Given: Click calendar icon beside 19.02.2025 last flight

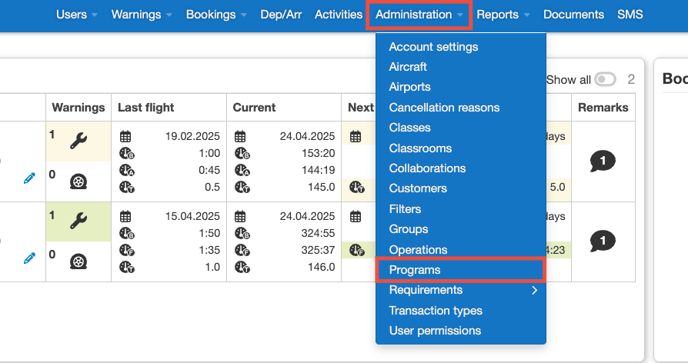Looking at the screenshot, I should (x=125, y=137).
